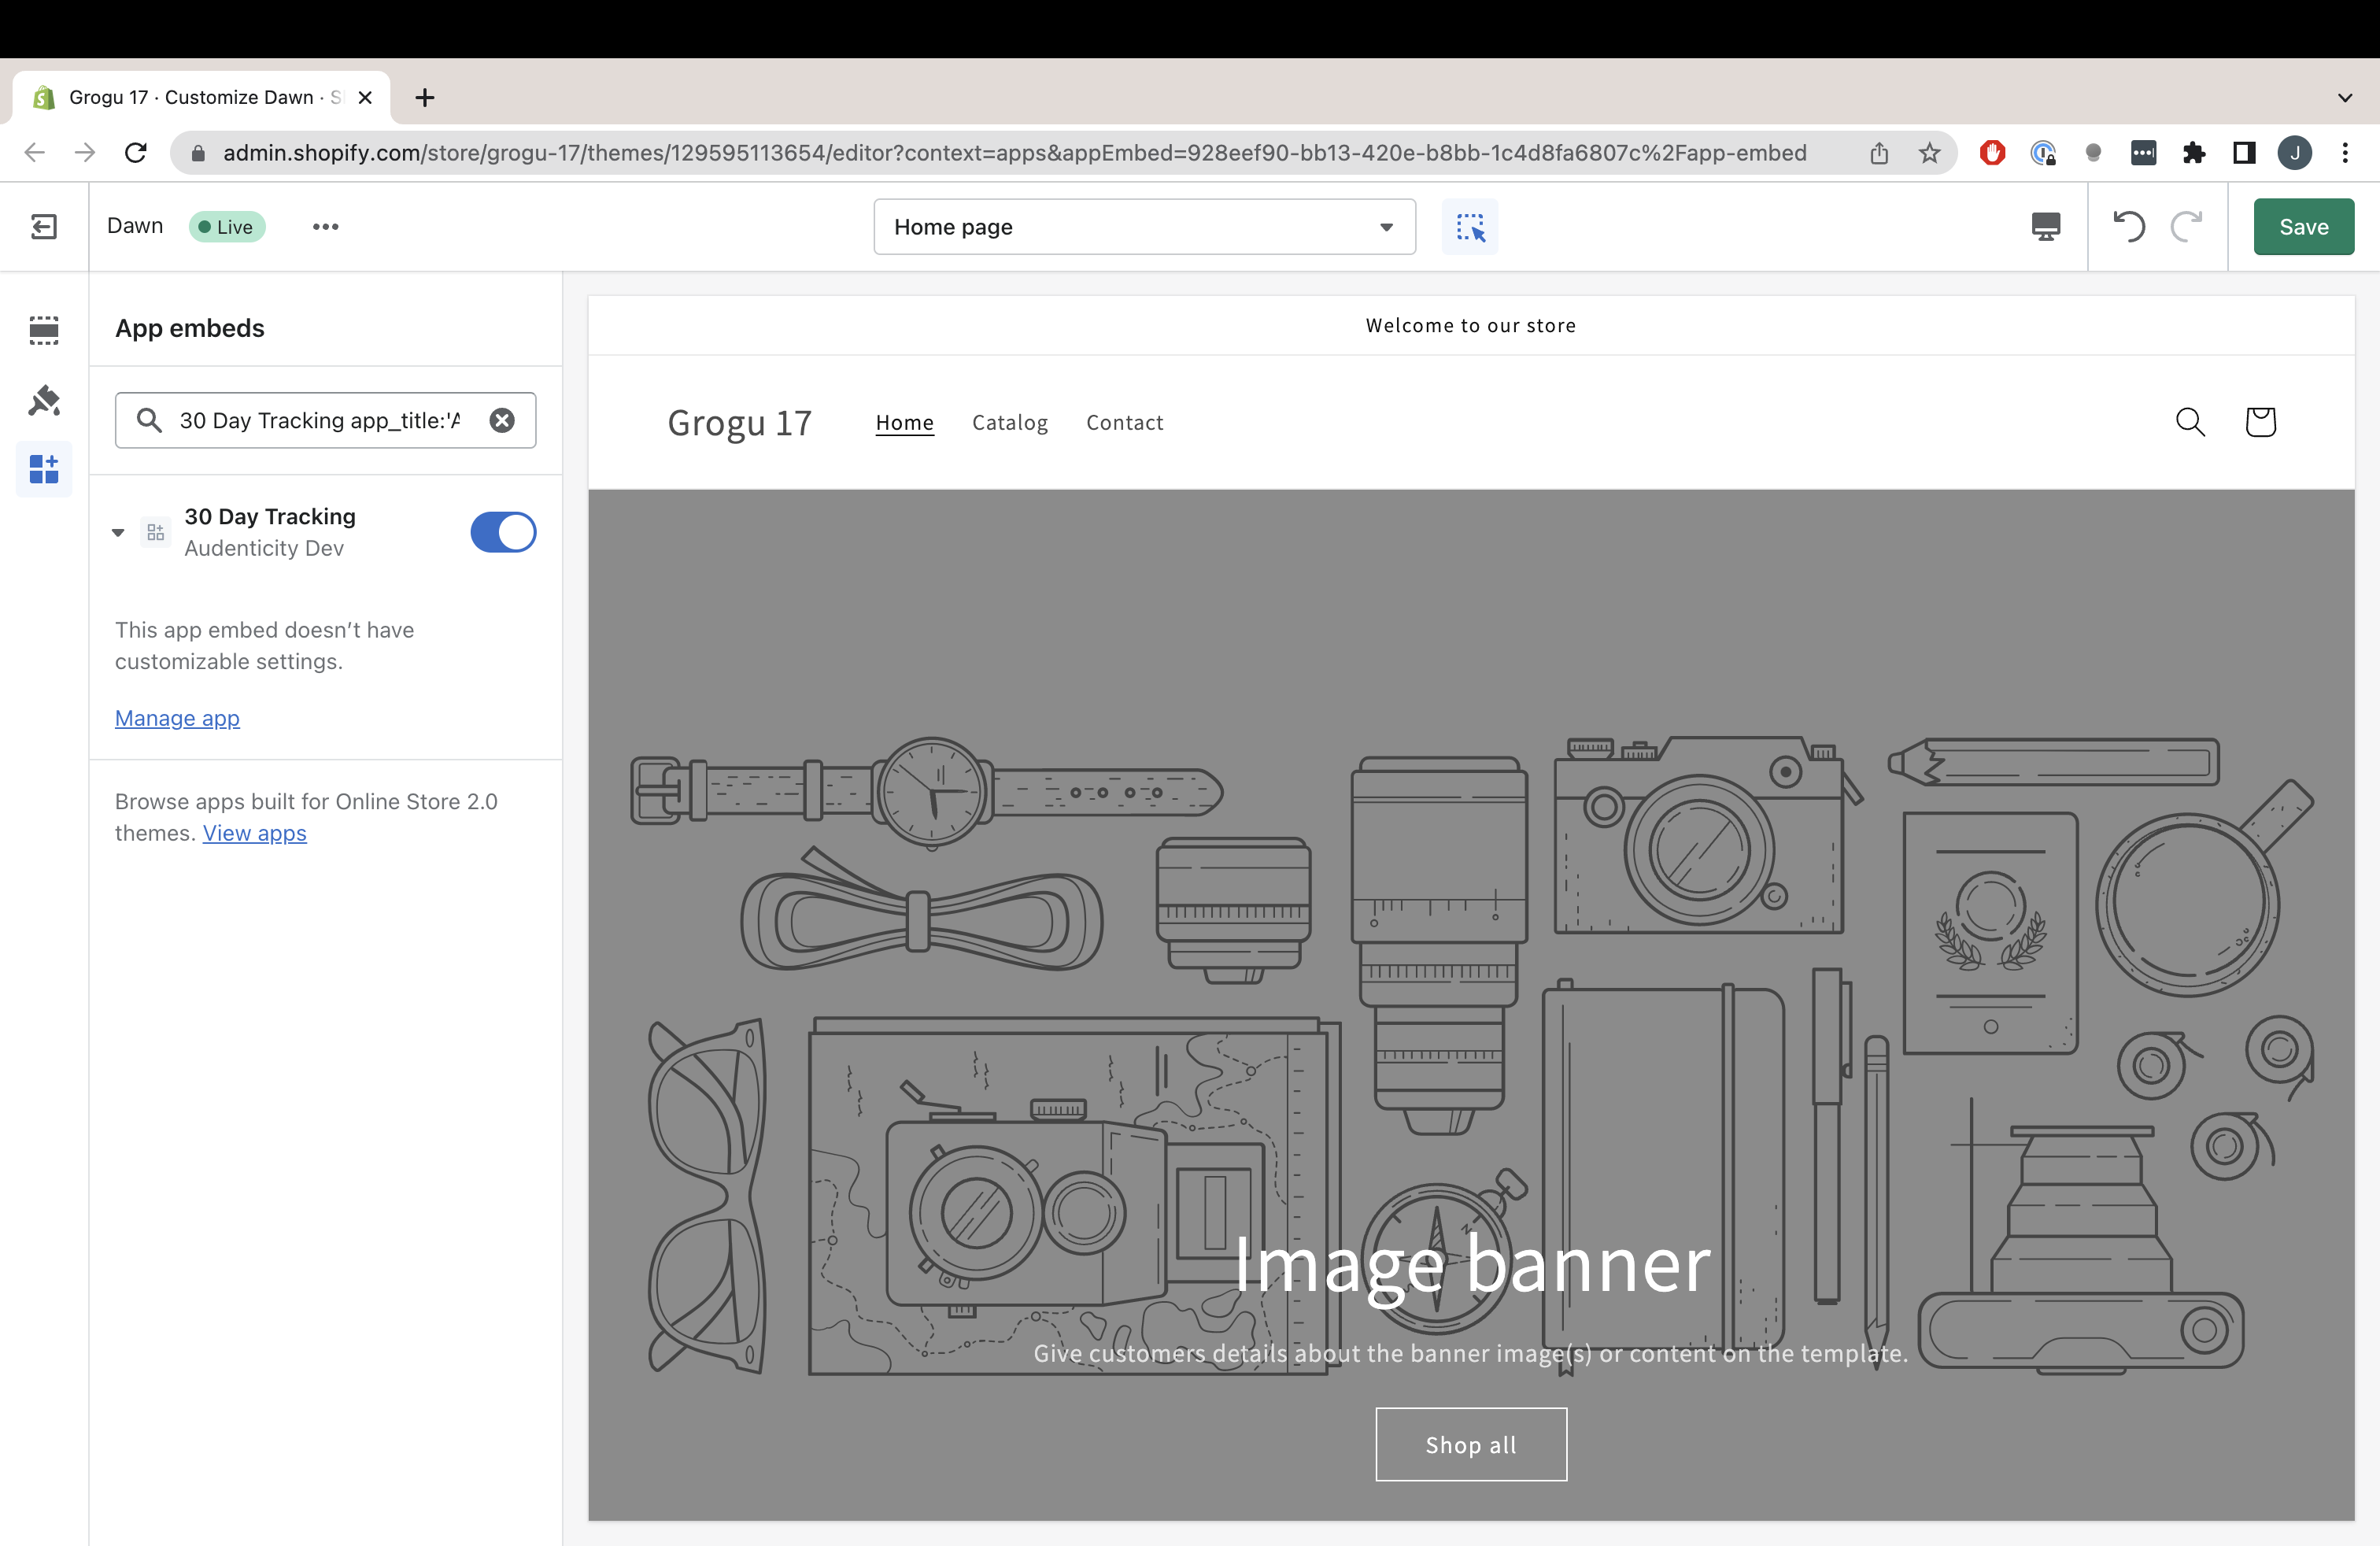Open Theme settings paintbrush icon
This screenshot has height=1546, width=2380.
tap(44, 400)
